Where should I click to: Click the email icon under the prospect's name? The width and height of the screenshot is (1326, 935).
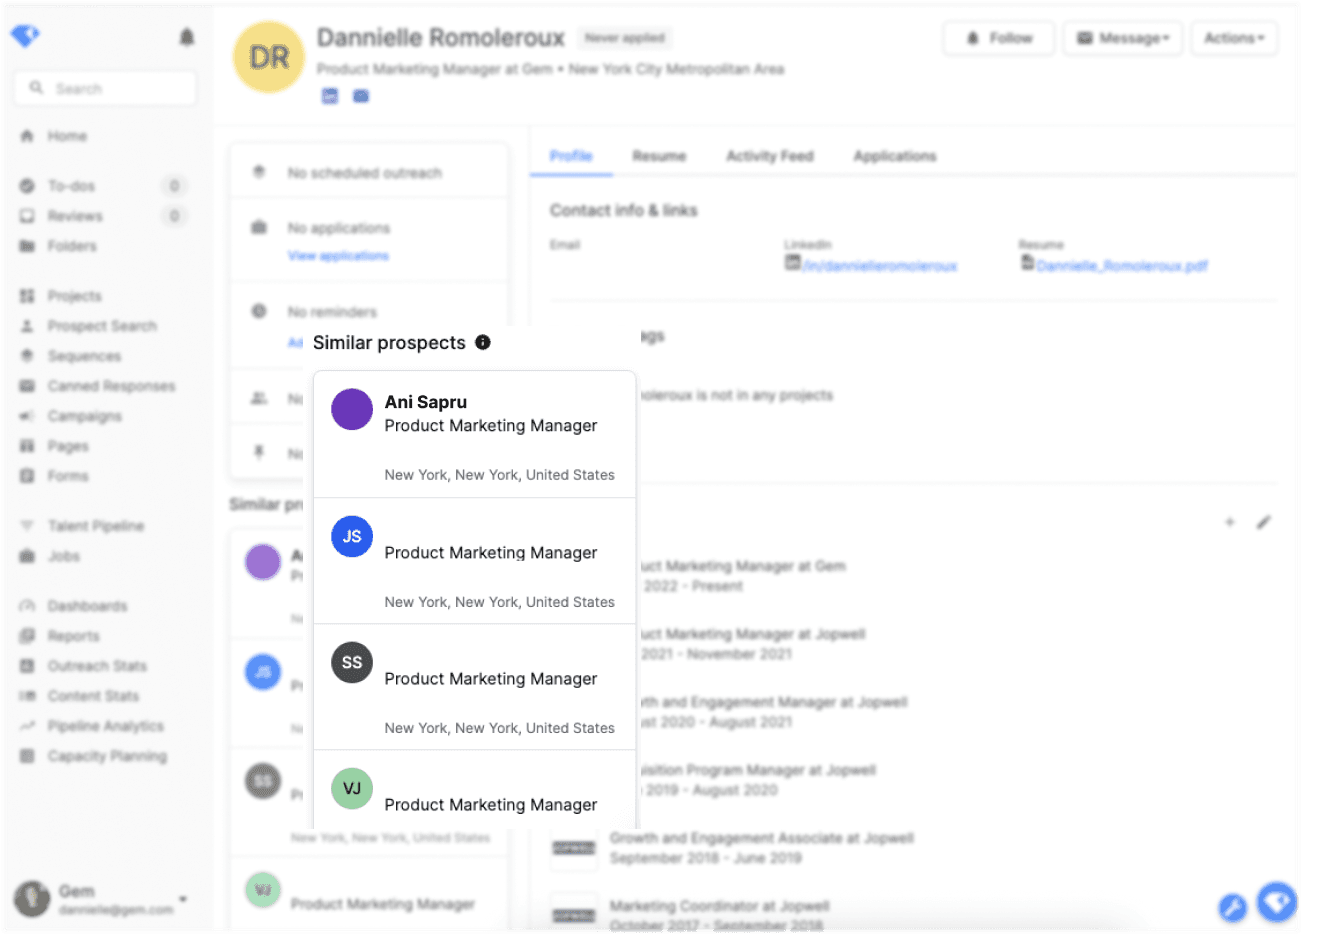tap(361, 96)
